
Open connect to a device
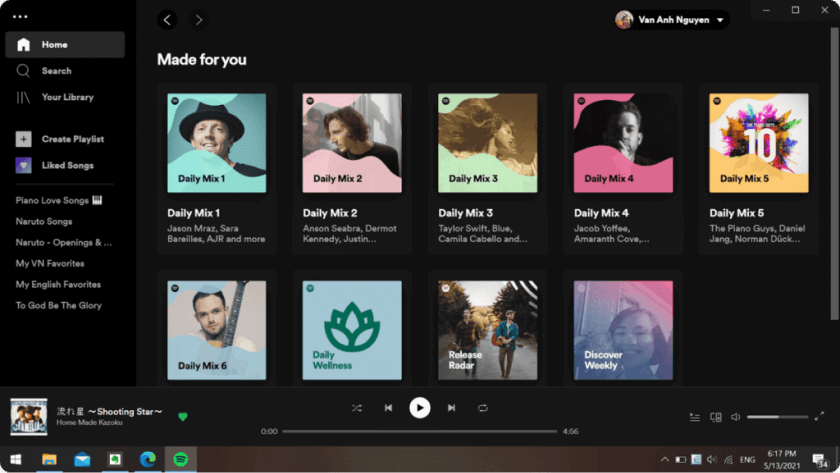pyautogui.click(x=716, y=417)
